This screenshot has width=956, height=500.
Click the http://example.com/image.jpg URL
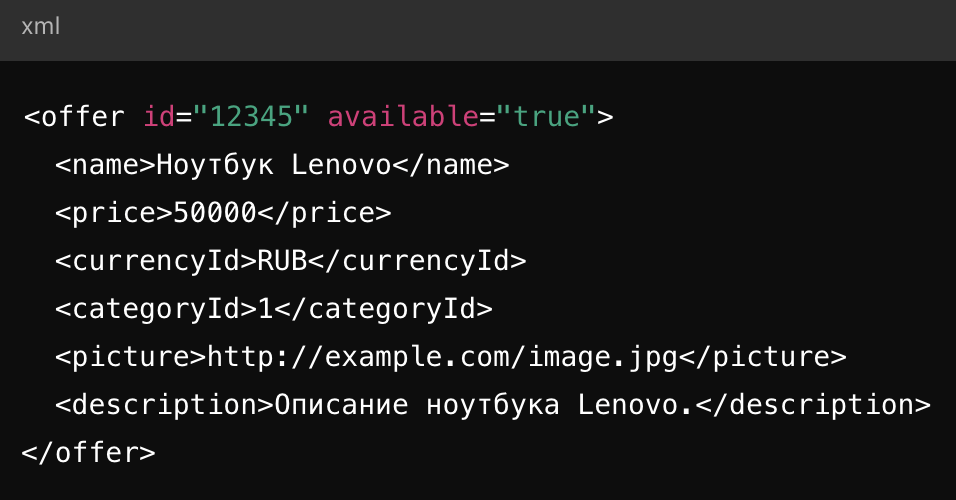[x=442, y=357]
